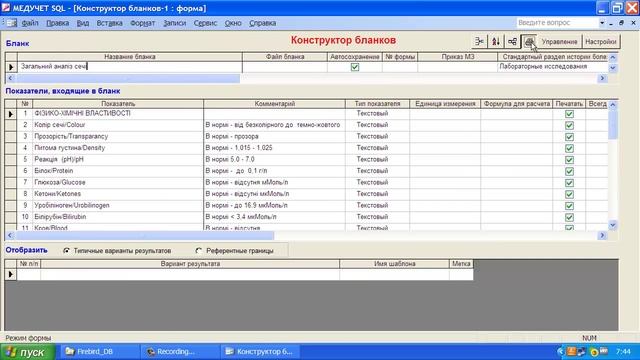Click the indicators table horizontal scrollbar thumb
640x360 pixels.
pos(145,236)
